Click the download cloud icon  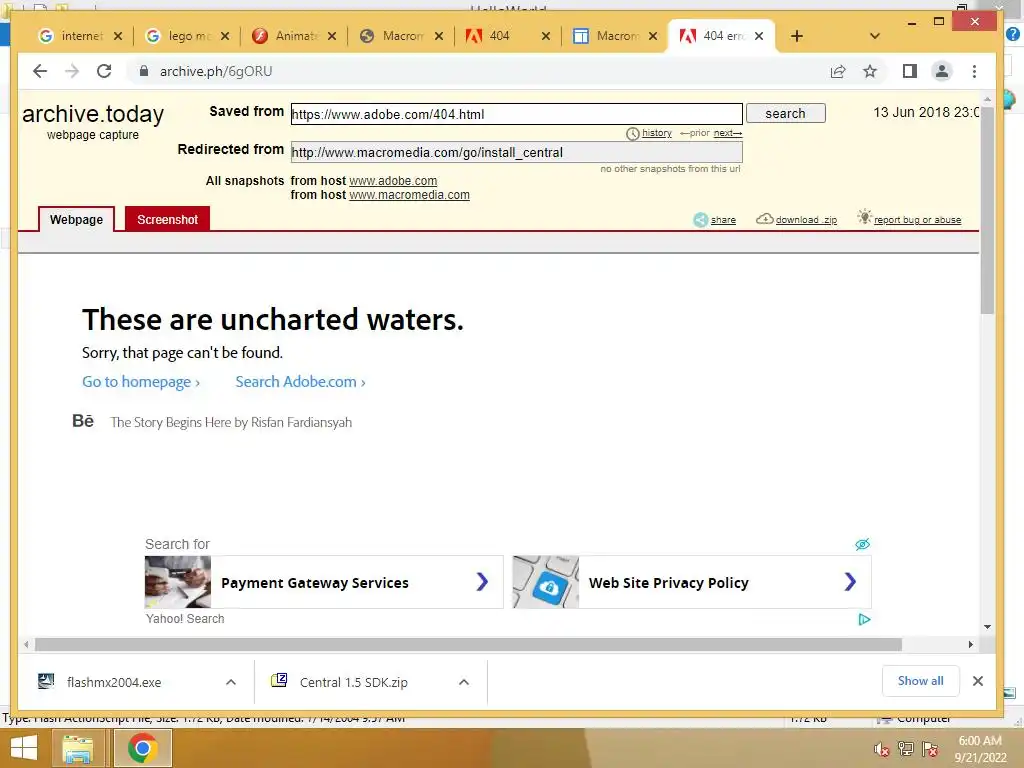point(765,218)
